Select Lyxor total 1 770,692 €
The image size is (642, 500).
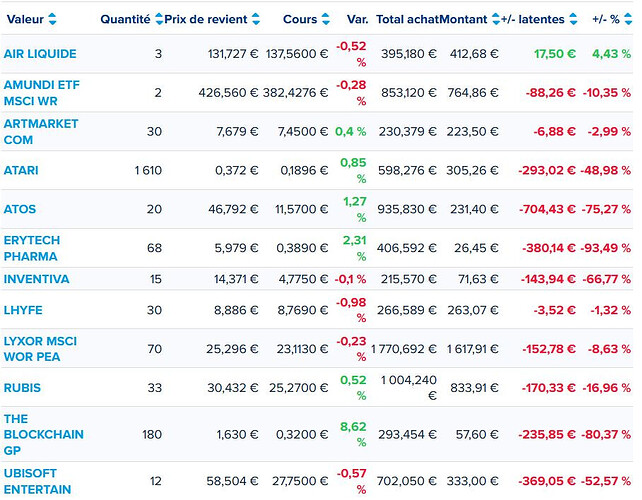(x=404, y=349)
